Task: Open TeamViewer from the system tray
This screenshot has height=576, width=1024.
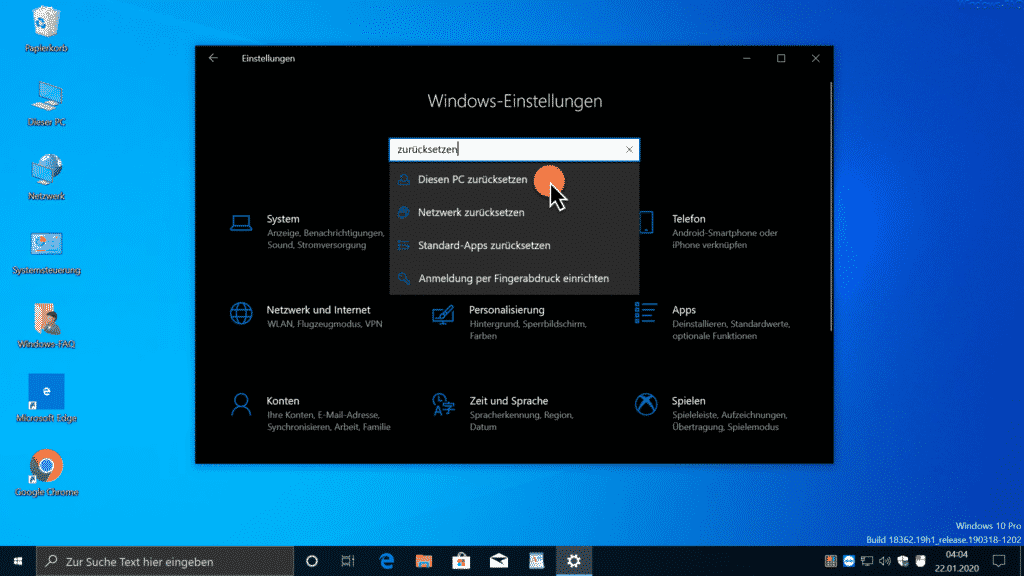Action: (848, 561)
